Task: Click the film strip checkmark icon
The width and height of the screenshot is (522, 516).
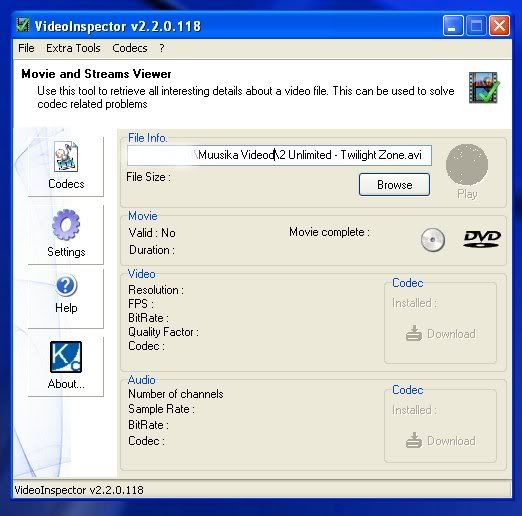Action: [x=484, y=88]
